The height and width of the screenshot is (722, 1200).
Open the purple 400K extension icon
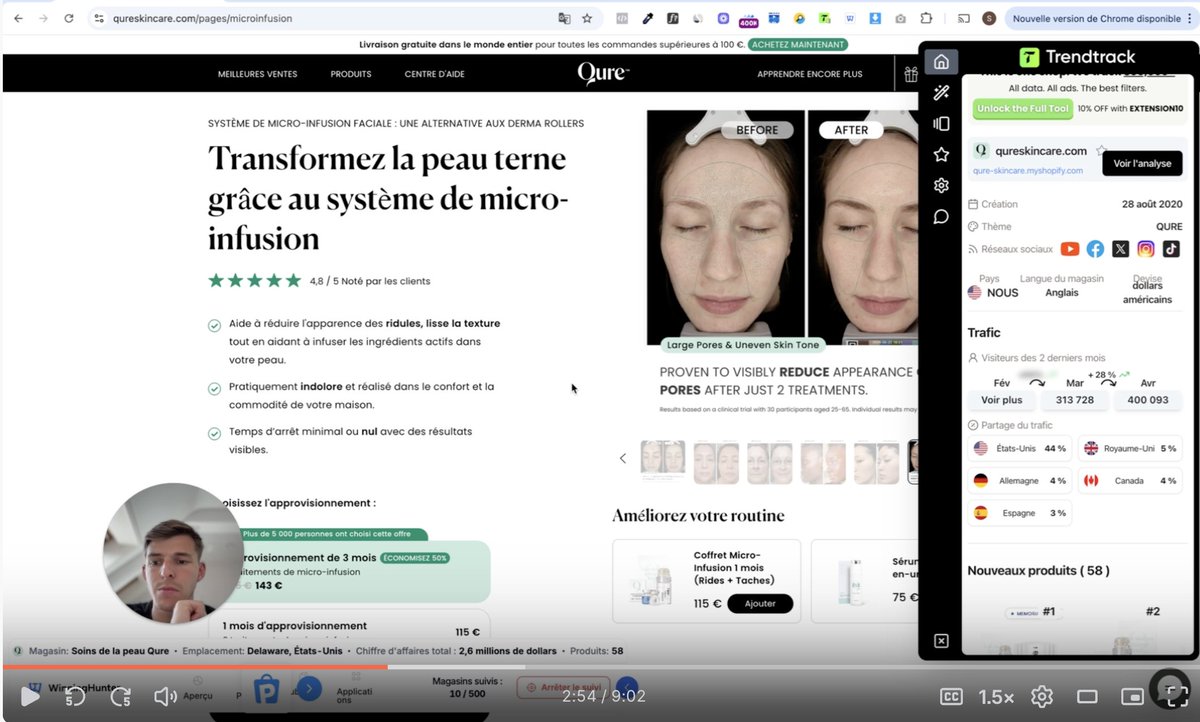pyautogui.click(x=748, y=19)
